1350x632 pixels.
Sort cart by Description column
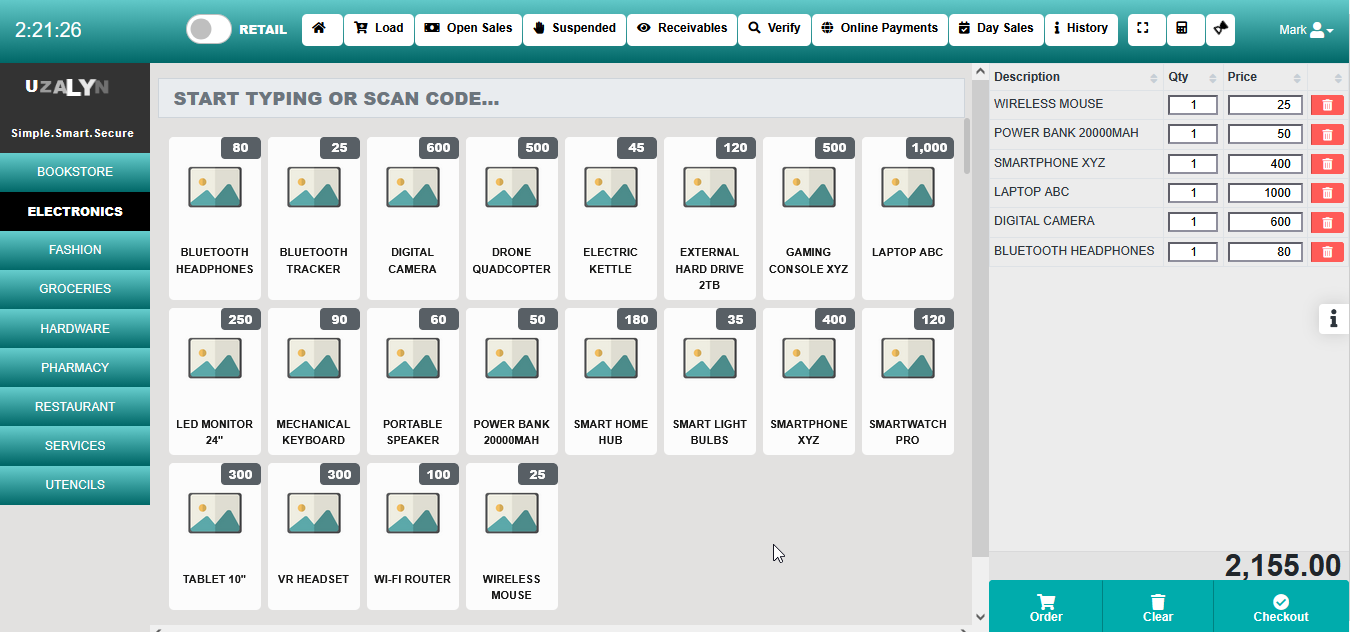(1076, 77)
